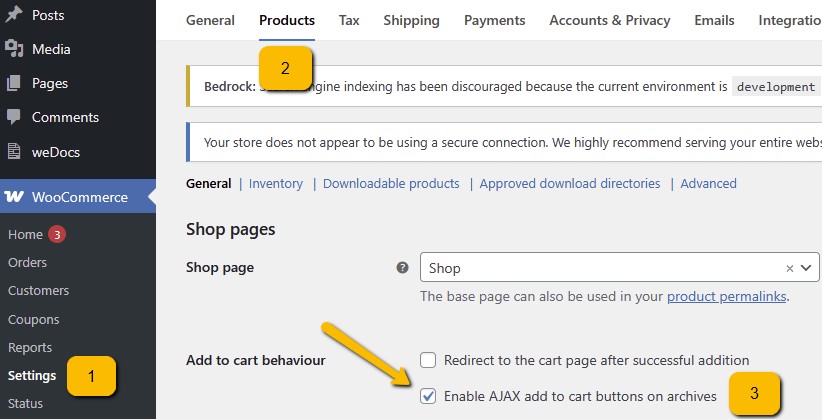Image resolution: width=822 pixels, height=420 pixels.
Task: Enable redirect to cart page checkbox
Action: click(428, 360)
